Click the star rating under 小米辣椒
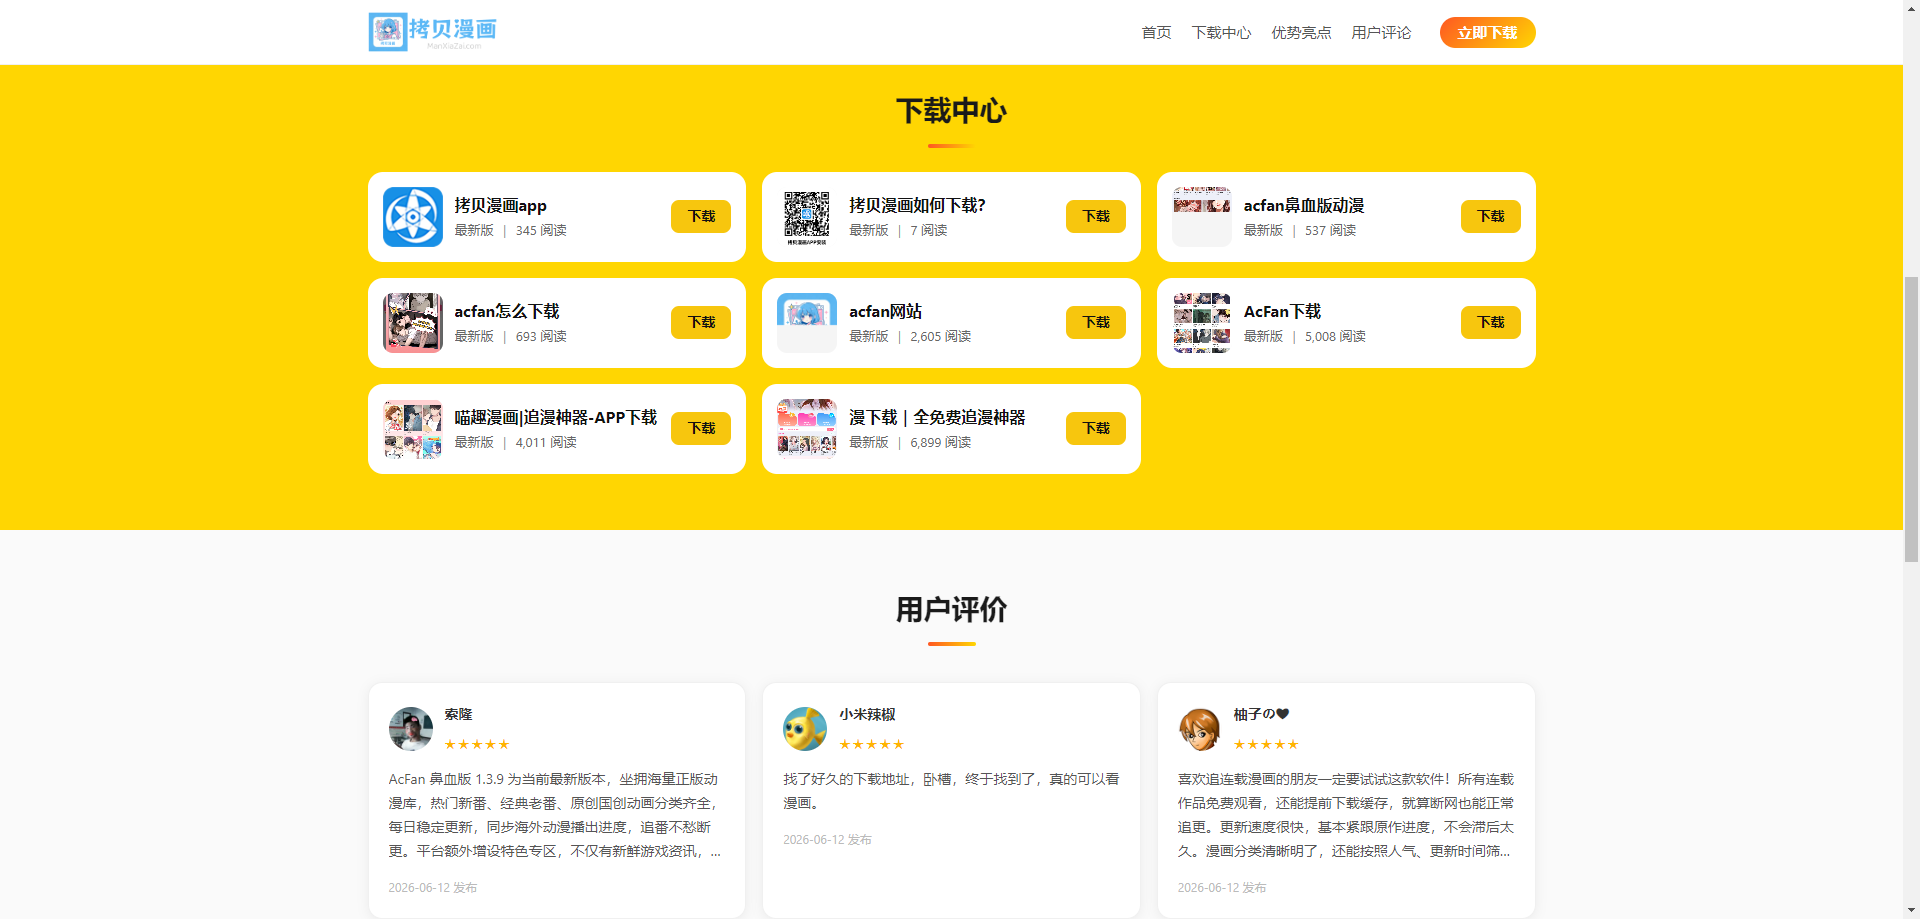This screenshot has height=919, width=1920. (871, 744)
